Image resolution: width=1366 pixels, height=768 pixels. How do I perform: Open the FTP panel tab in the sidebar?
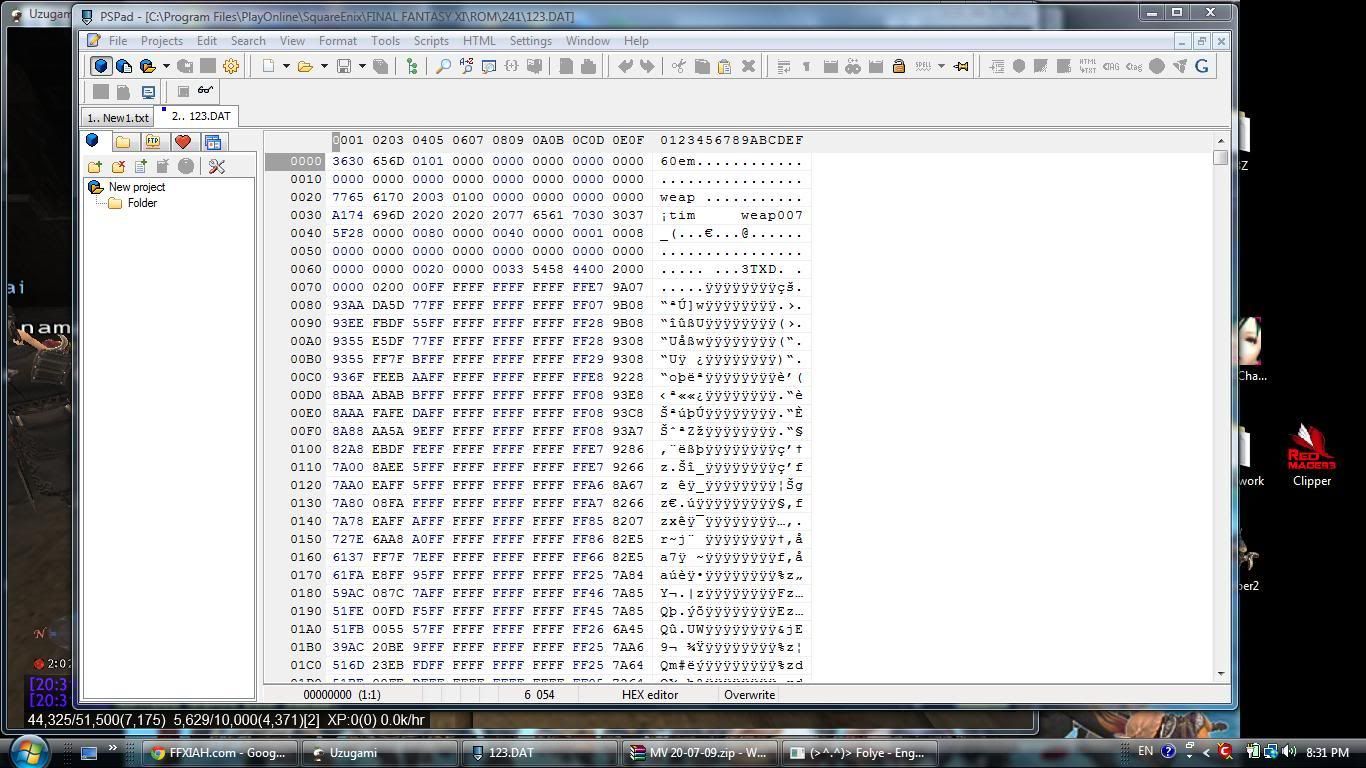pyautogui.click(x=152, y=142)
